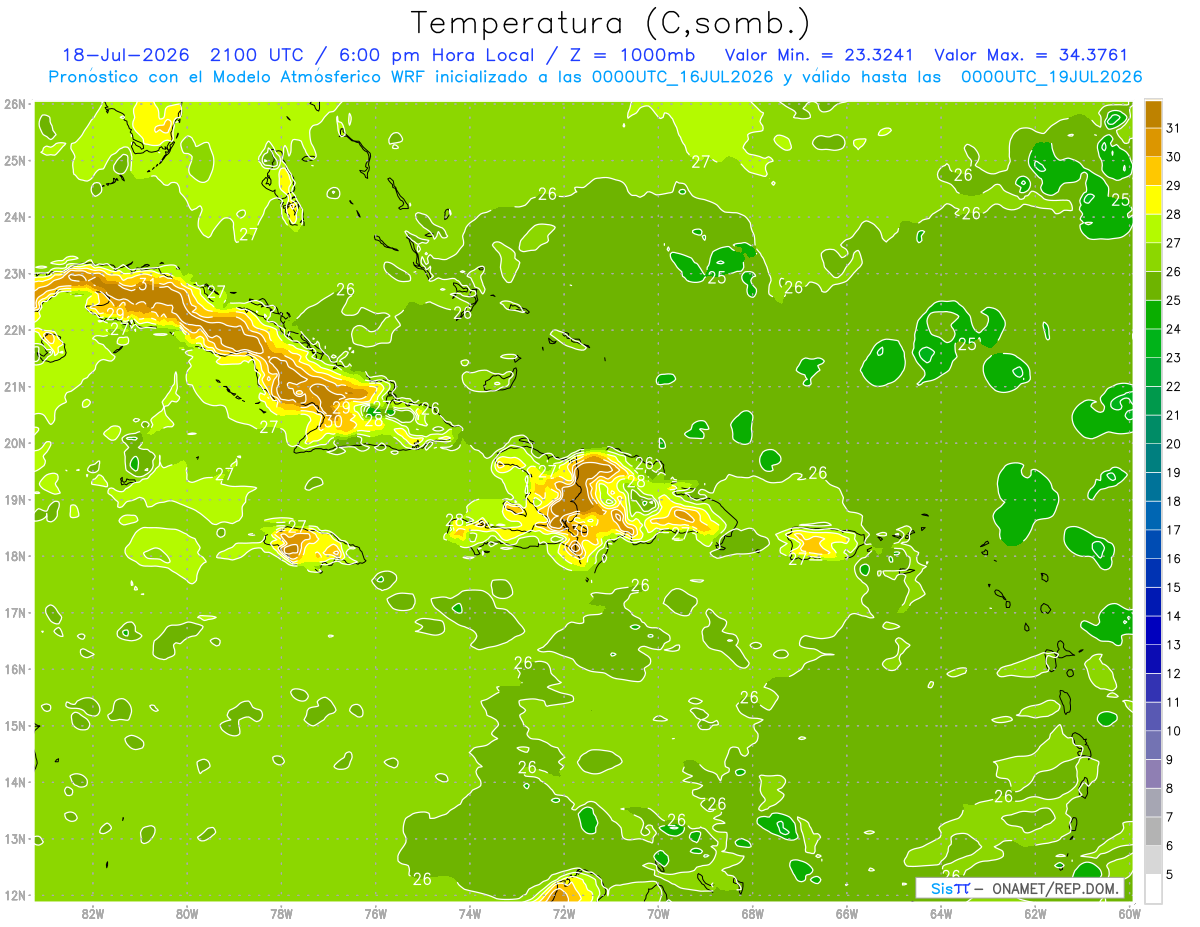The image size is (1200, 927).
Task: Click the colorbar legend value "17"
Action: click(1174, 530)
